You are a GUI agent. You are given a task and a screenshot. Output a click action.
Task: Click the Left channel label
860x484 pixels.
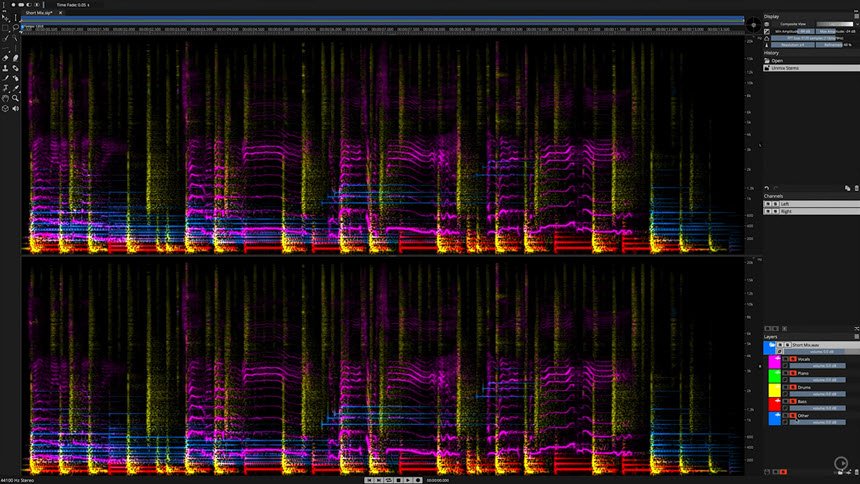[785, 204]
